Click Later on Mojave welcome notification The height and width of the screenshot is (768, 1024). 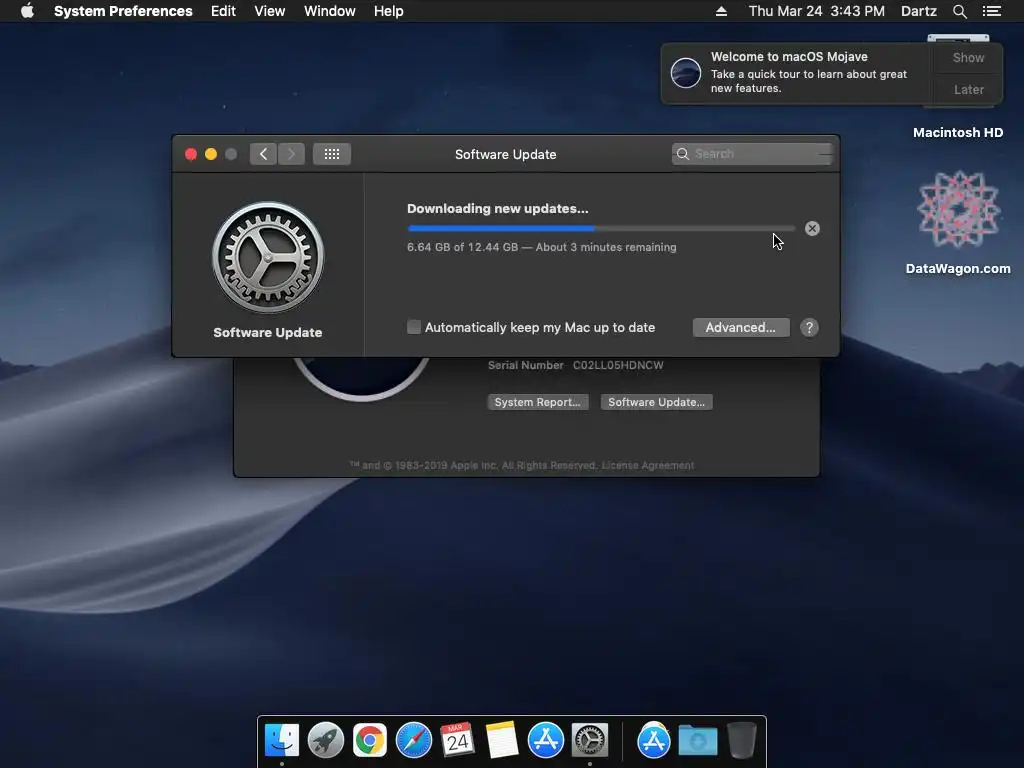(x=968, y=89)
